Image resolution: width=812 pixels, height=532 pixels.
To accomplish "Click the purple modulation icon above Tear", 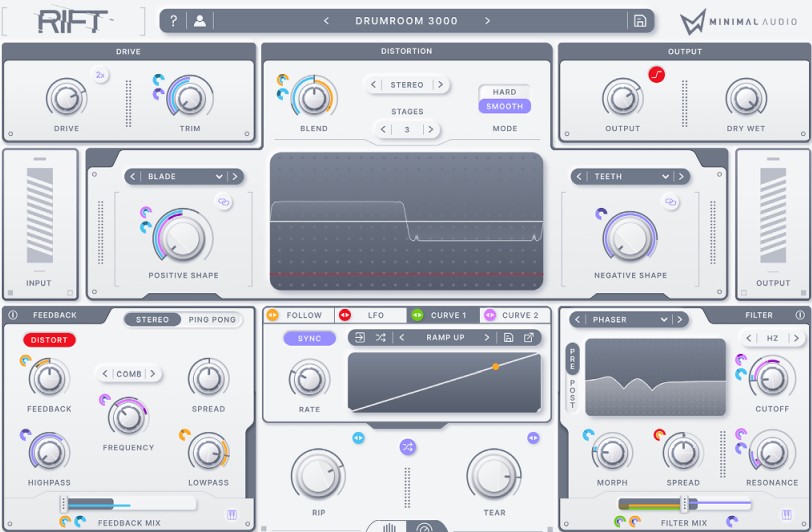I will 533,438.
